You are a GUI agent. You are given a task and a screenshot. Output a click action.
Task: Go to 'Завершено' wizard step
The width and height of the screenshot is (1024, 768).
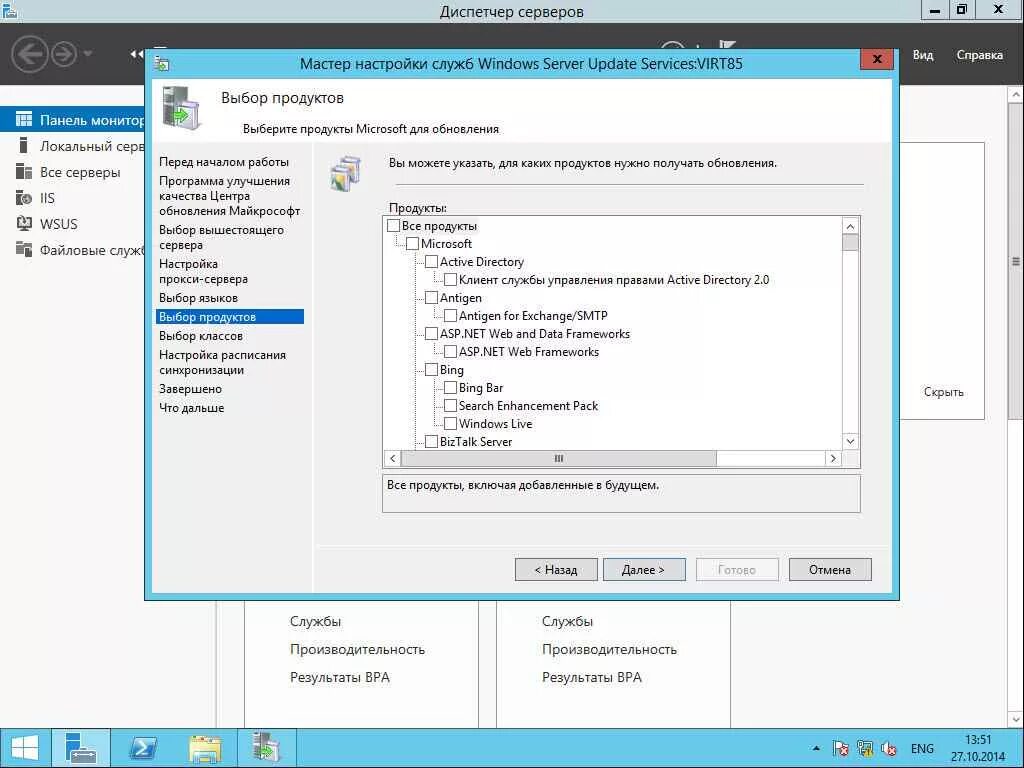coord(191,389)
